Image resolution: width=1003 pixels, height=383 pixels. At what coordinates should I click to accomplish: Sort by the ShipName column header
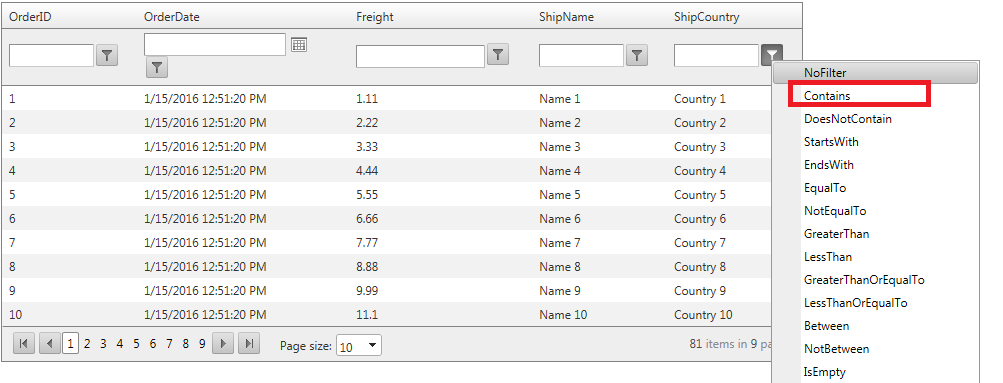point(566,17)
